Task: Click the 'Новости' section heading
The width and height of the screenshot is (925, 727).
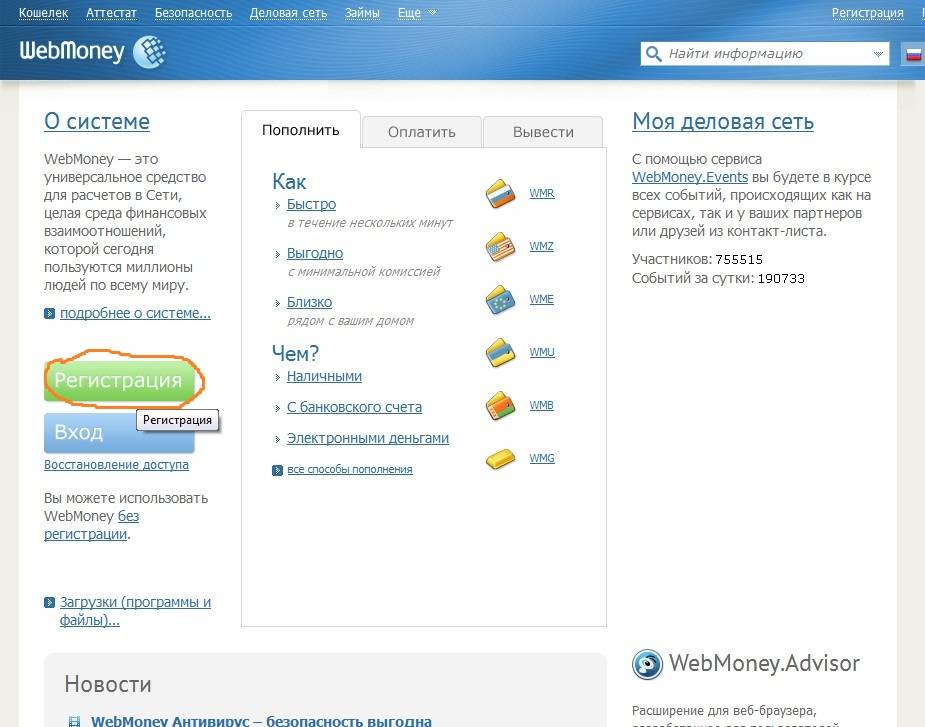Action: [108, 685]
